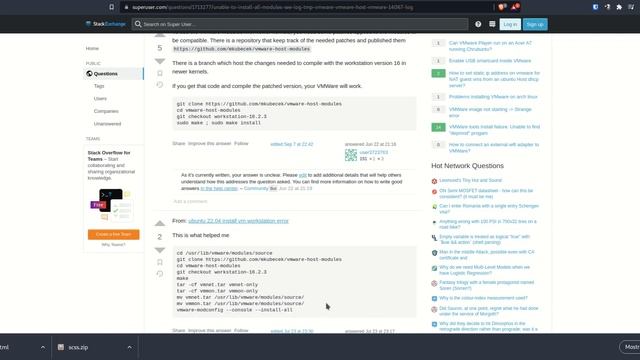
Task: Open the first answer author's username link
Action: coord(373,152)
